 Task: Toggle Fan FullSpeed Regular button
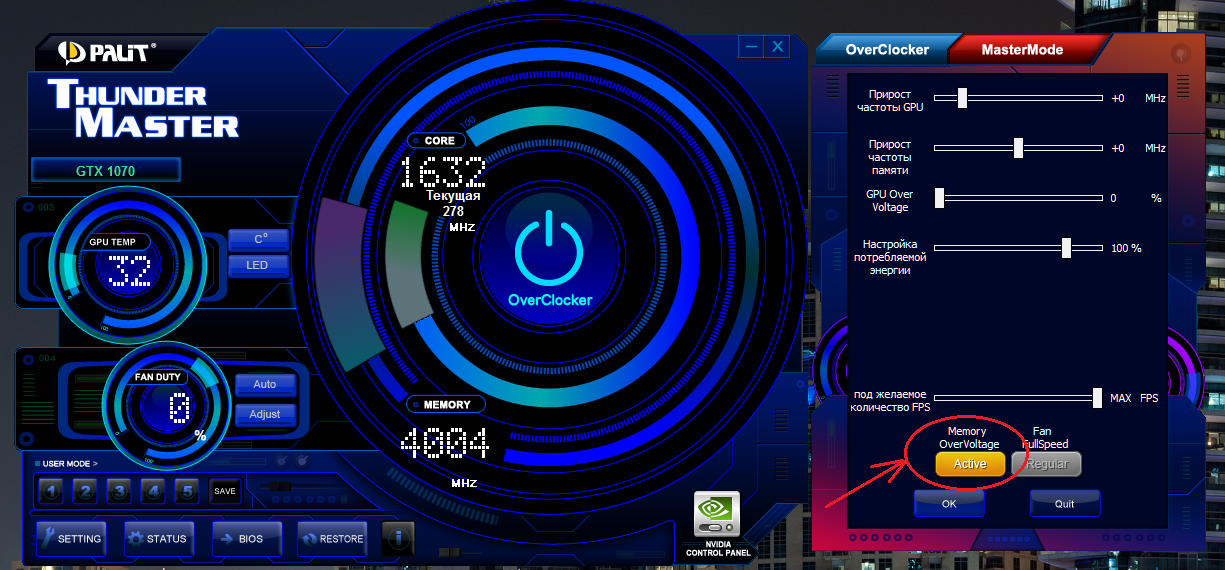1047,464
